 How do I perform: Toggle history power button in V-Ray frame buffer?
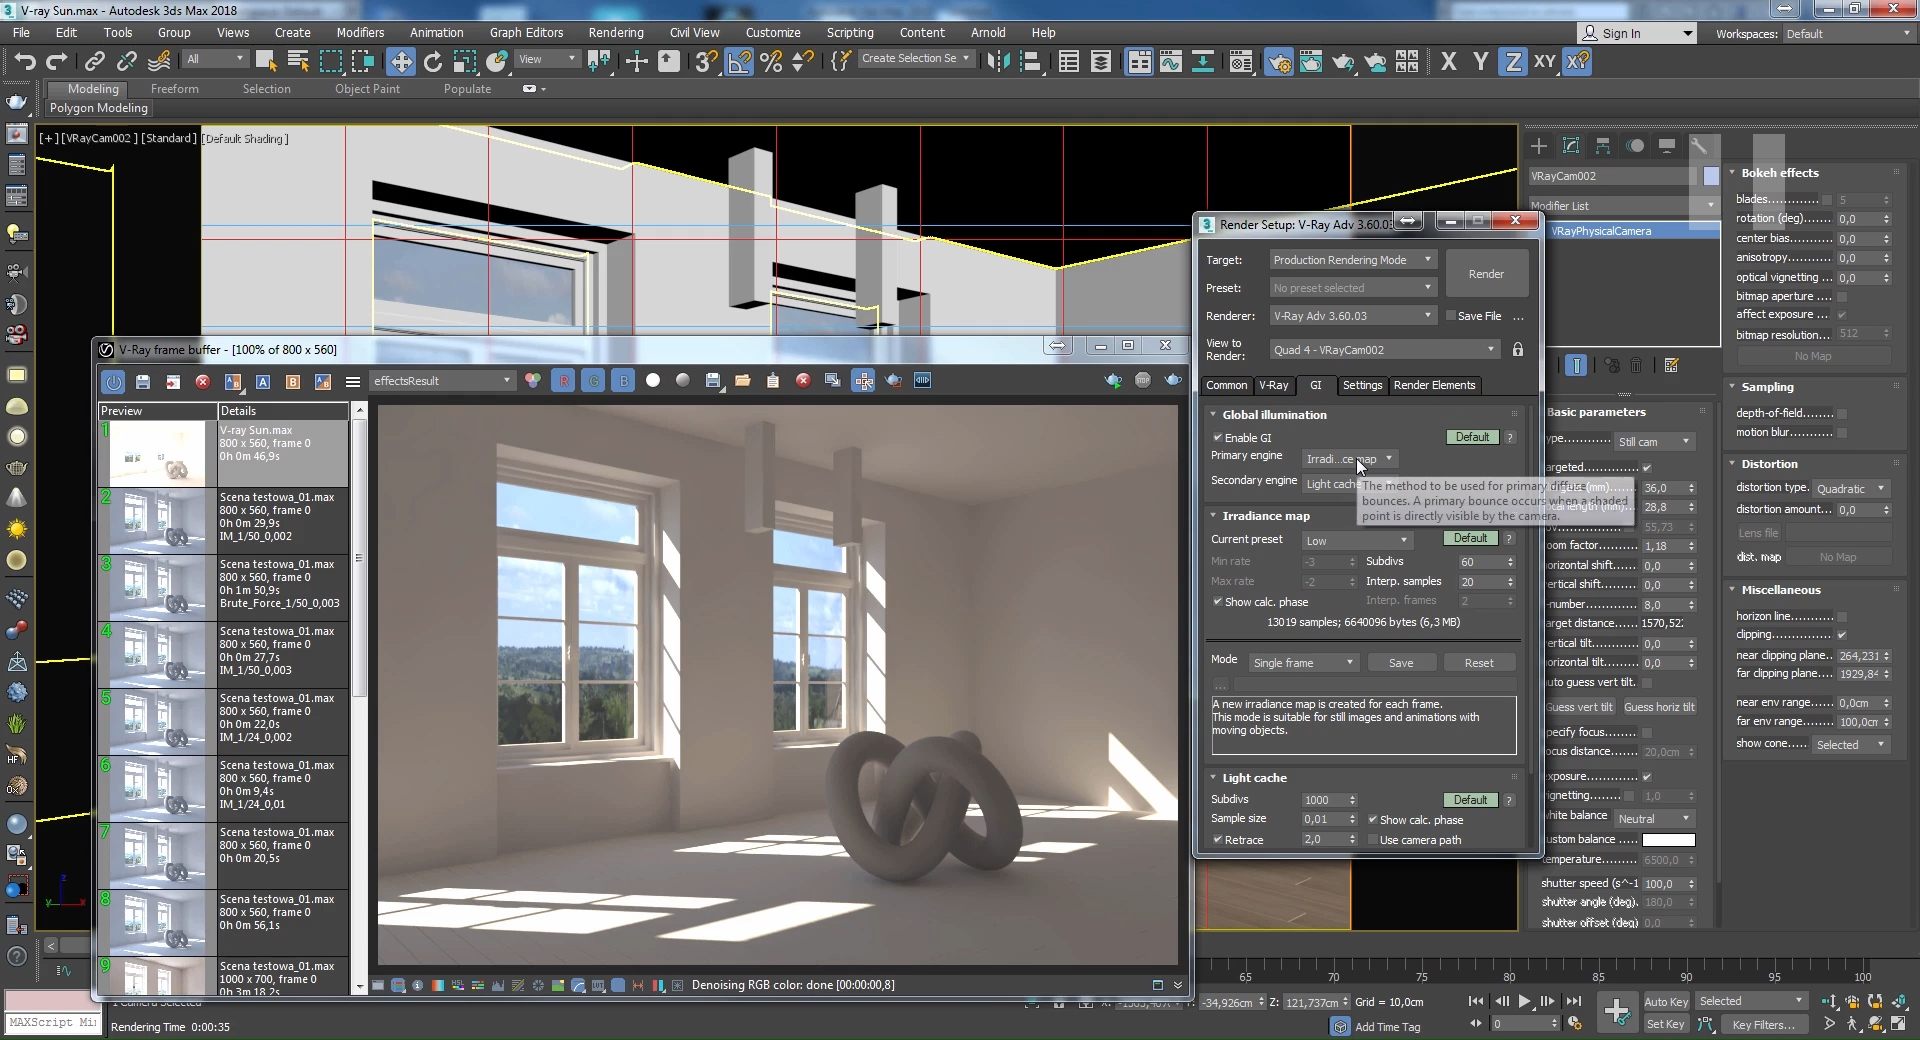(x=113, y=381)
